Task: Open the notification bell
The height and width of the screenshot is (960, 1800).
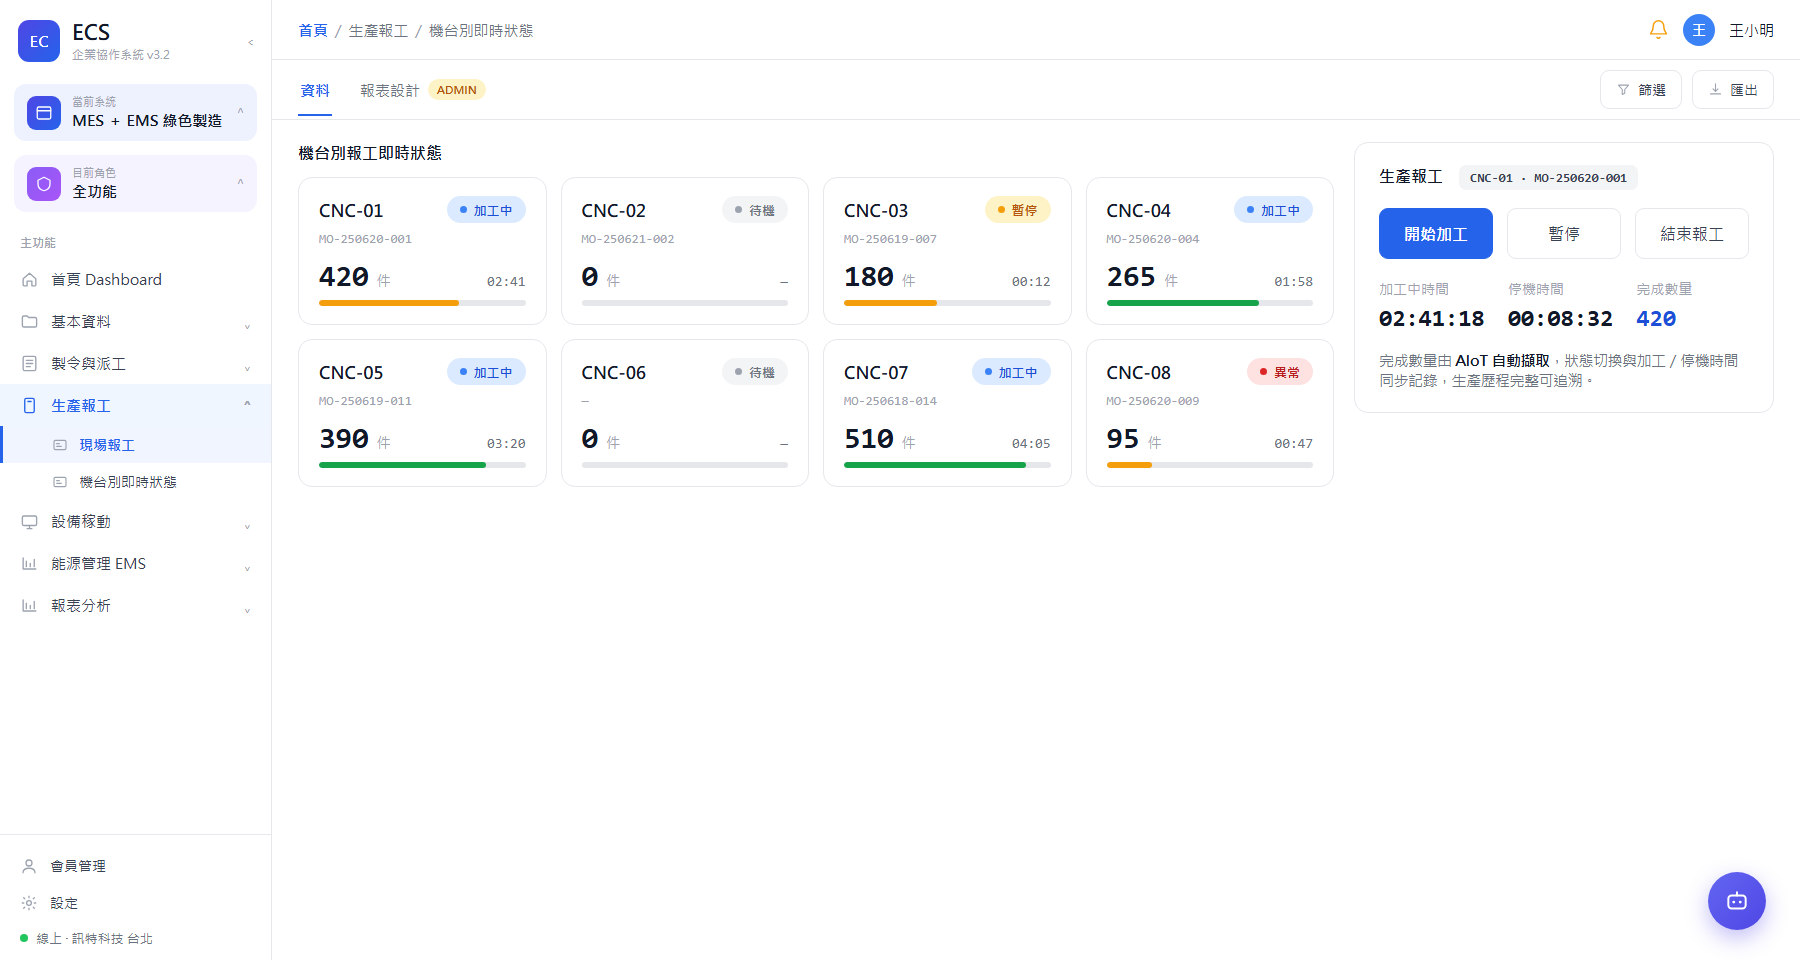Action: pyautogui.click(x=1658, y=30)
